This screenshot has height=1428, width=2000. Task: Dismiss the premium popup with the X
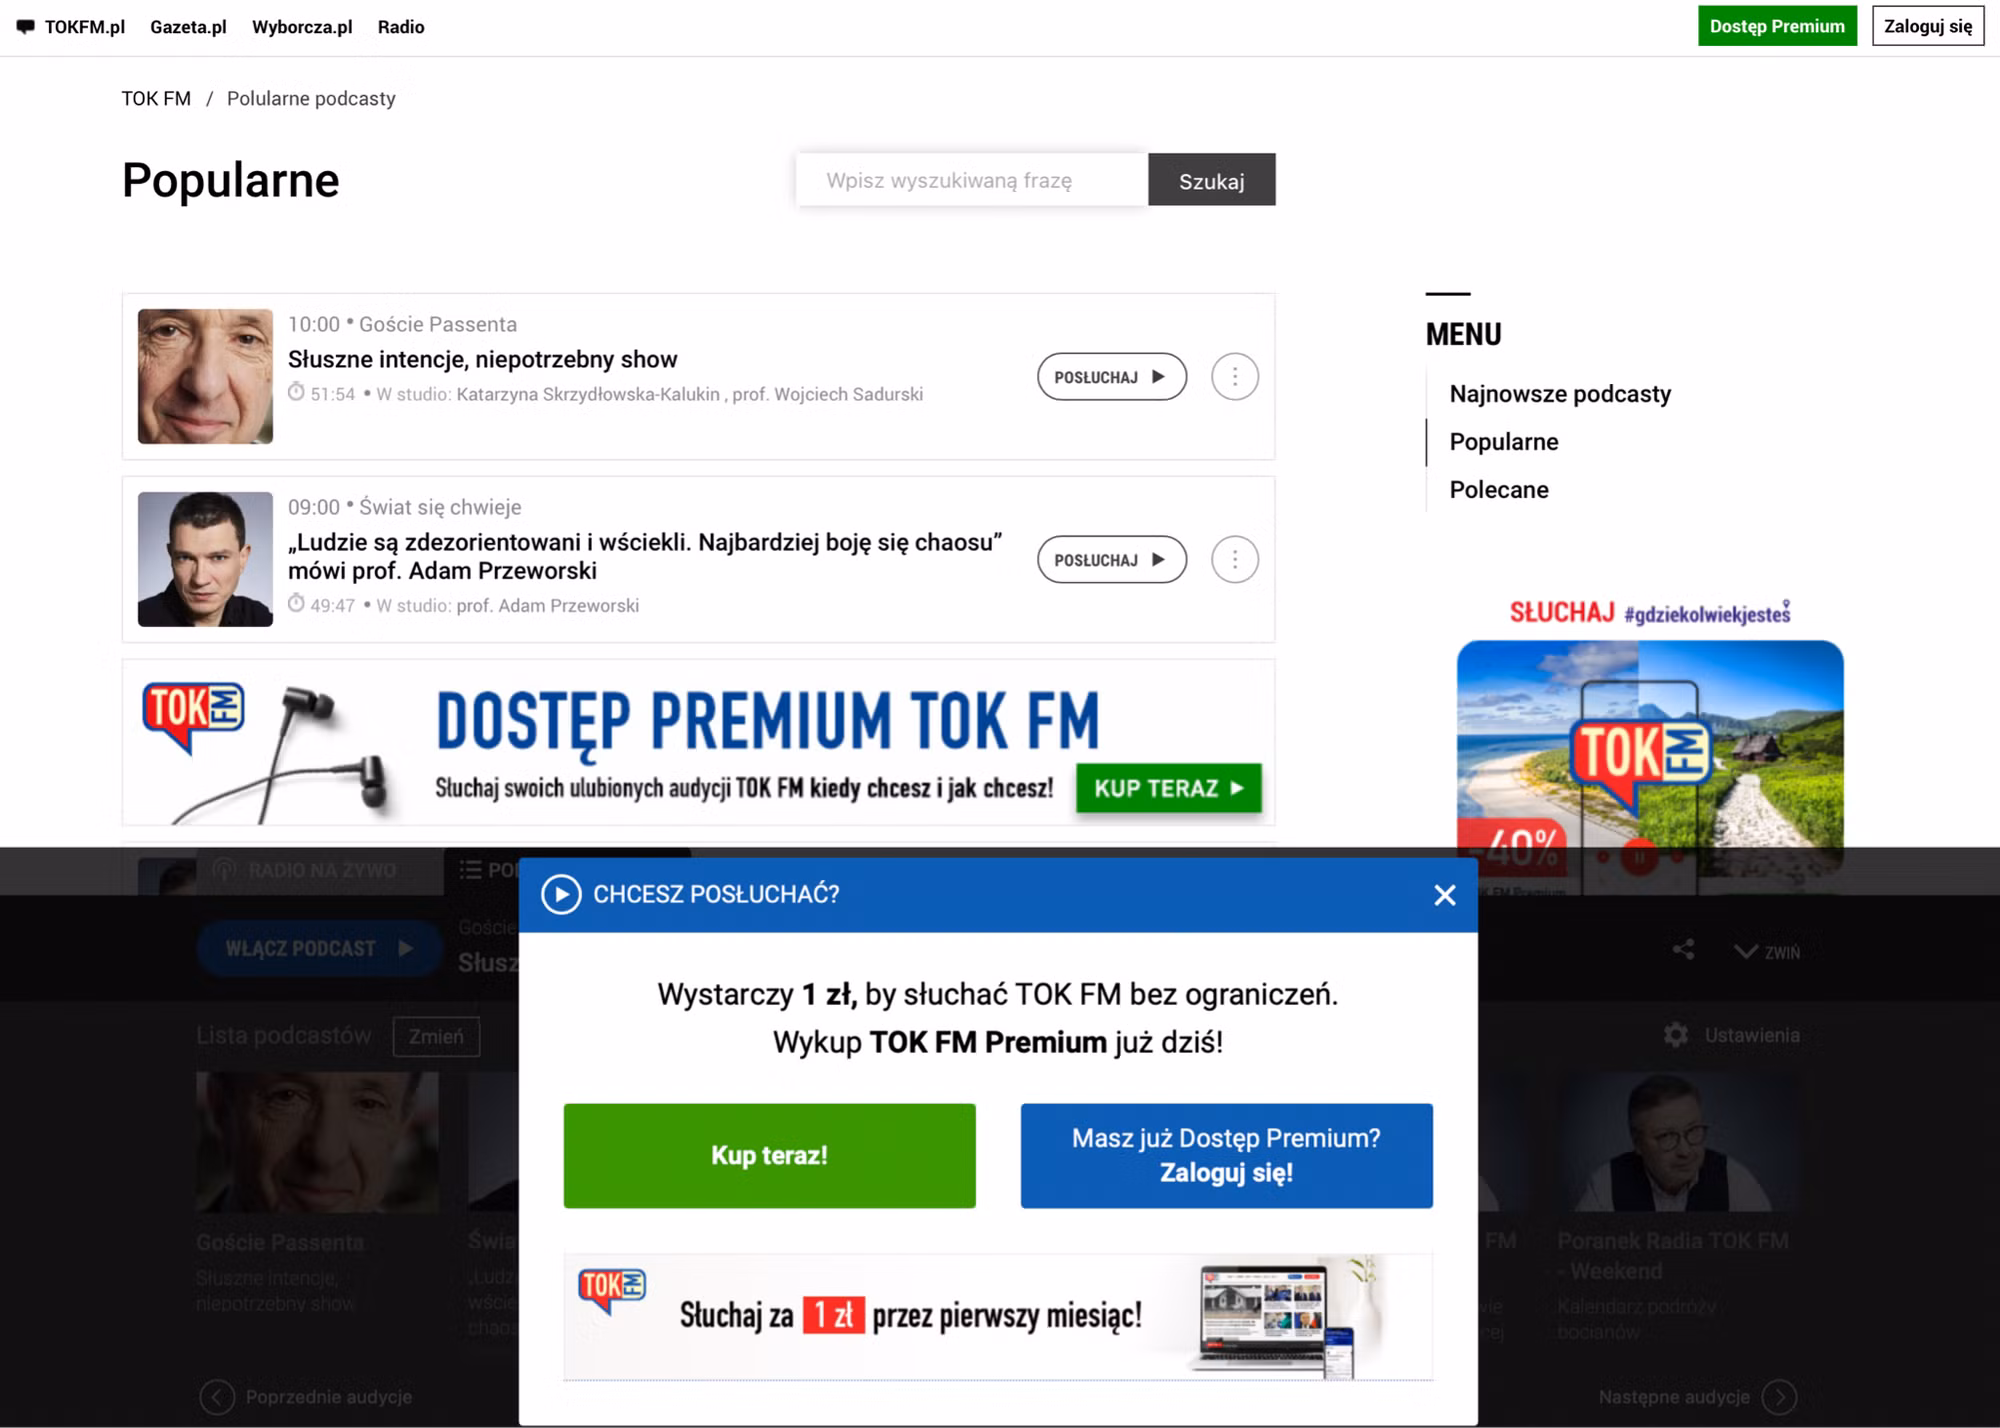pos(1444,895)
